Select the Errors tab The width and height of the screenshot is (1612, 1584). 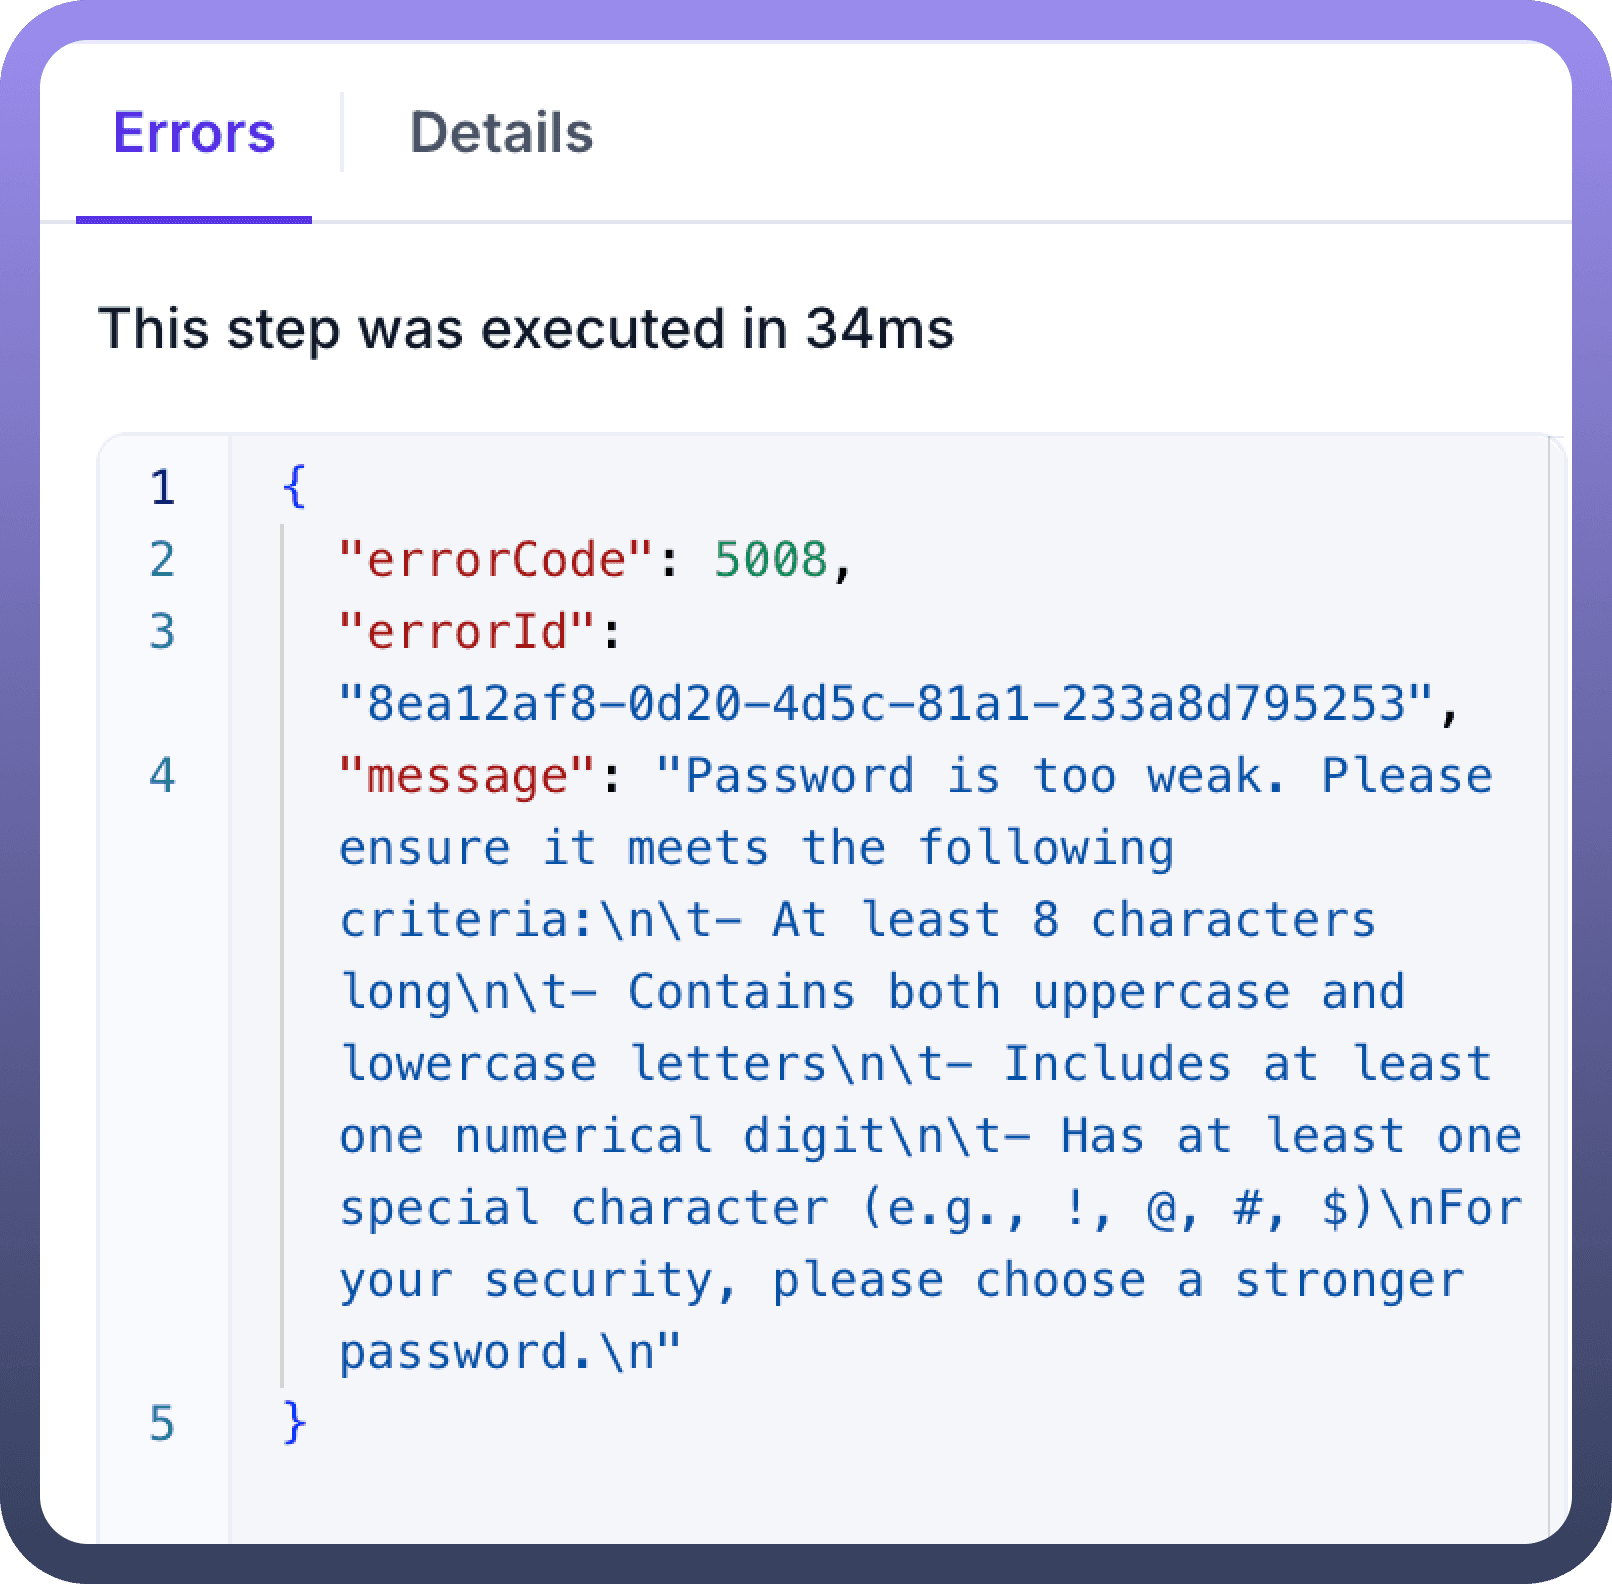click(x=194, y=133)
